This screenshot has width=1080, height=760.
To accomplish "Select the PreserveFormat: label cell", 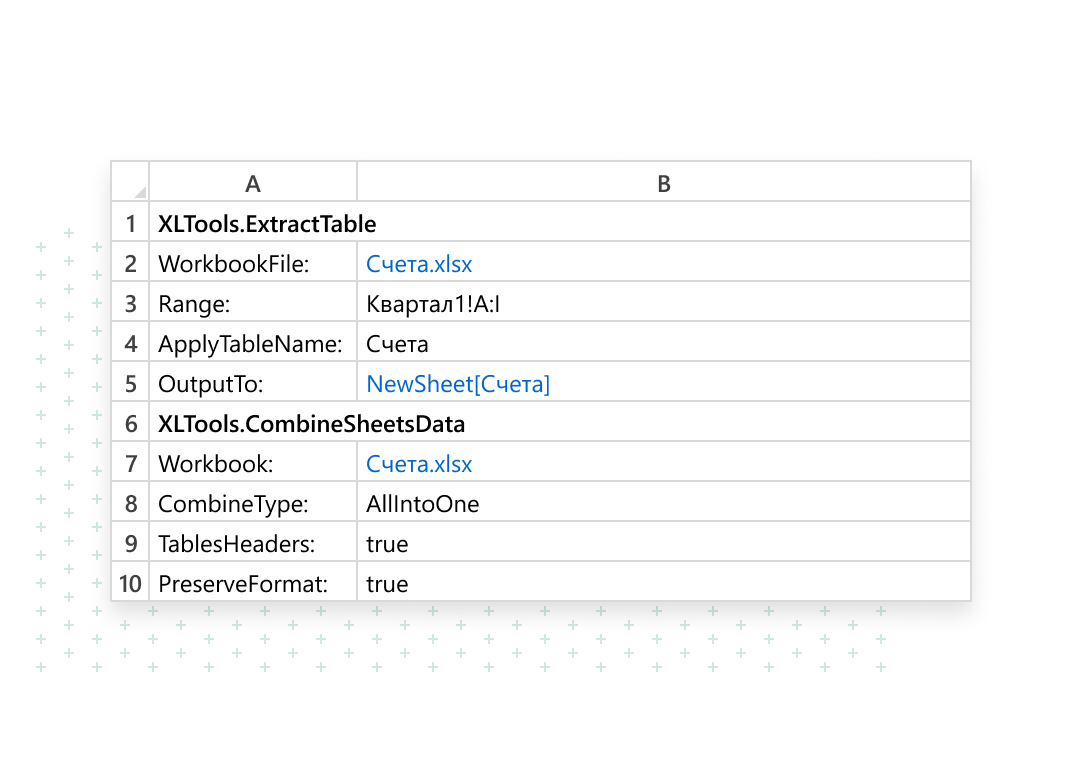I will click(243, 584).
